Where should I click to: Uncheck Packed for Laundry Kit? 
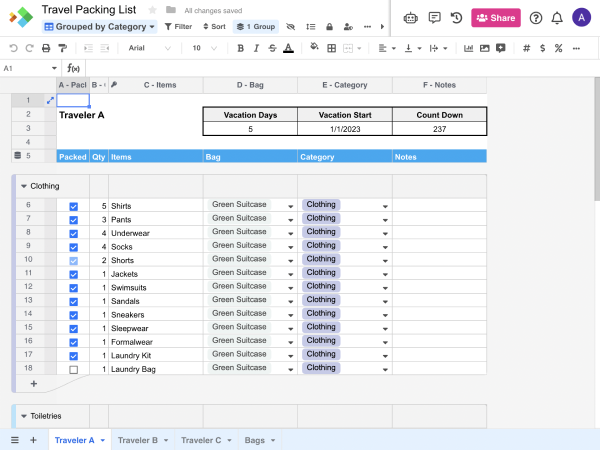(73, 356)
